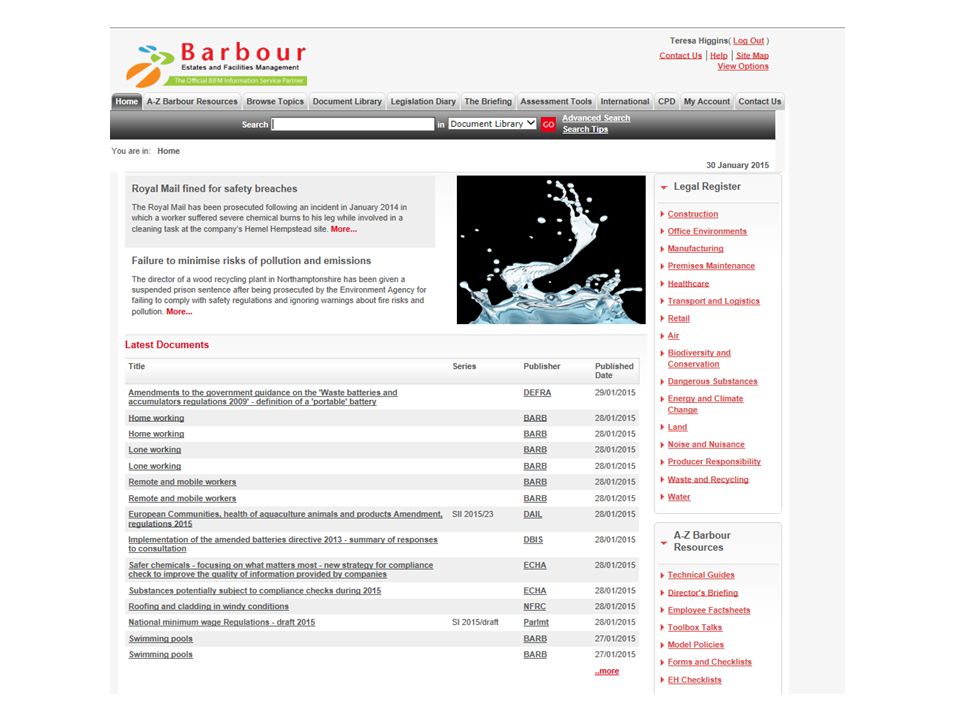This screenshot has height=720, width=960.
Task: Open Energy and Climate Change link
Action: [705, 404]
